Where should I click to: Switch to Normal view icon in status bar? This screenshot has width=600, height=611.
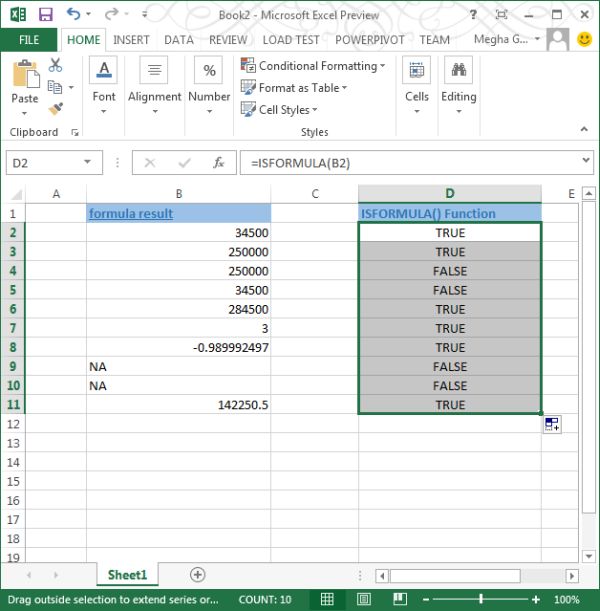pos(327,599)
